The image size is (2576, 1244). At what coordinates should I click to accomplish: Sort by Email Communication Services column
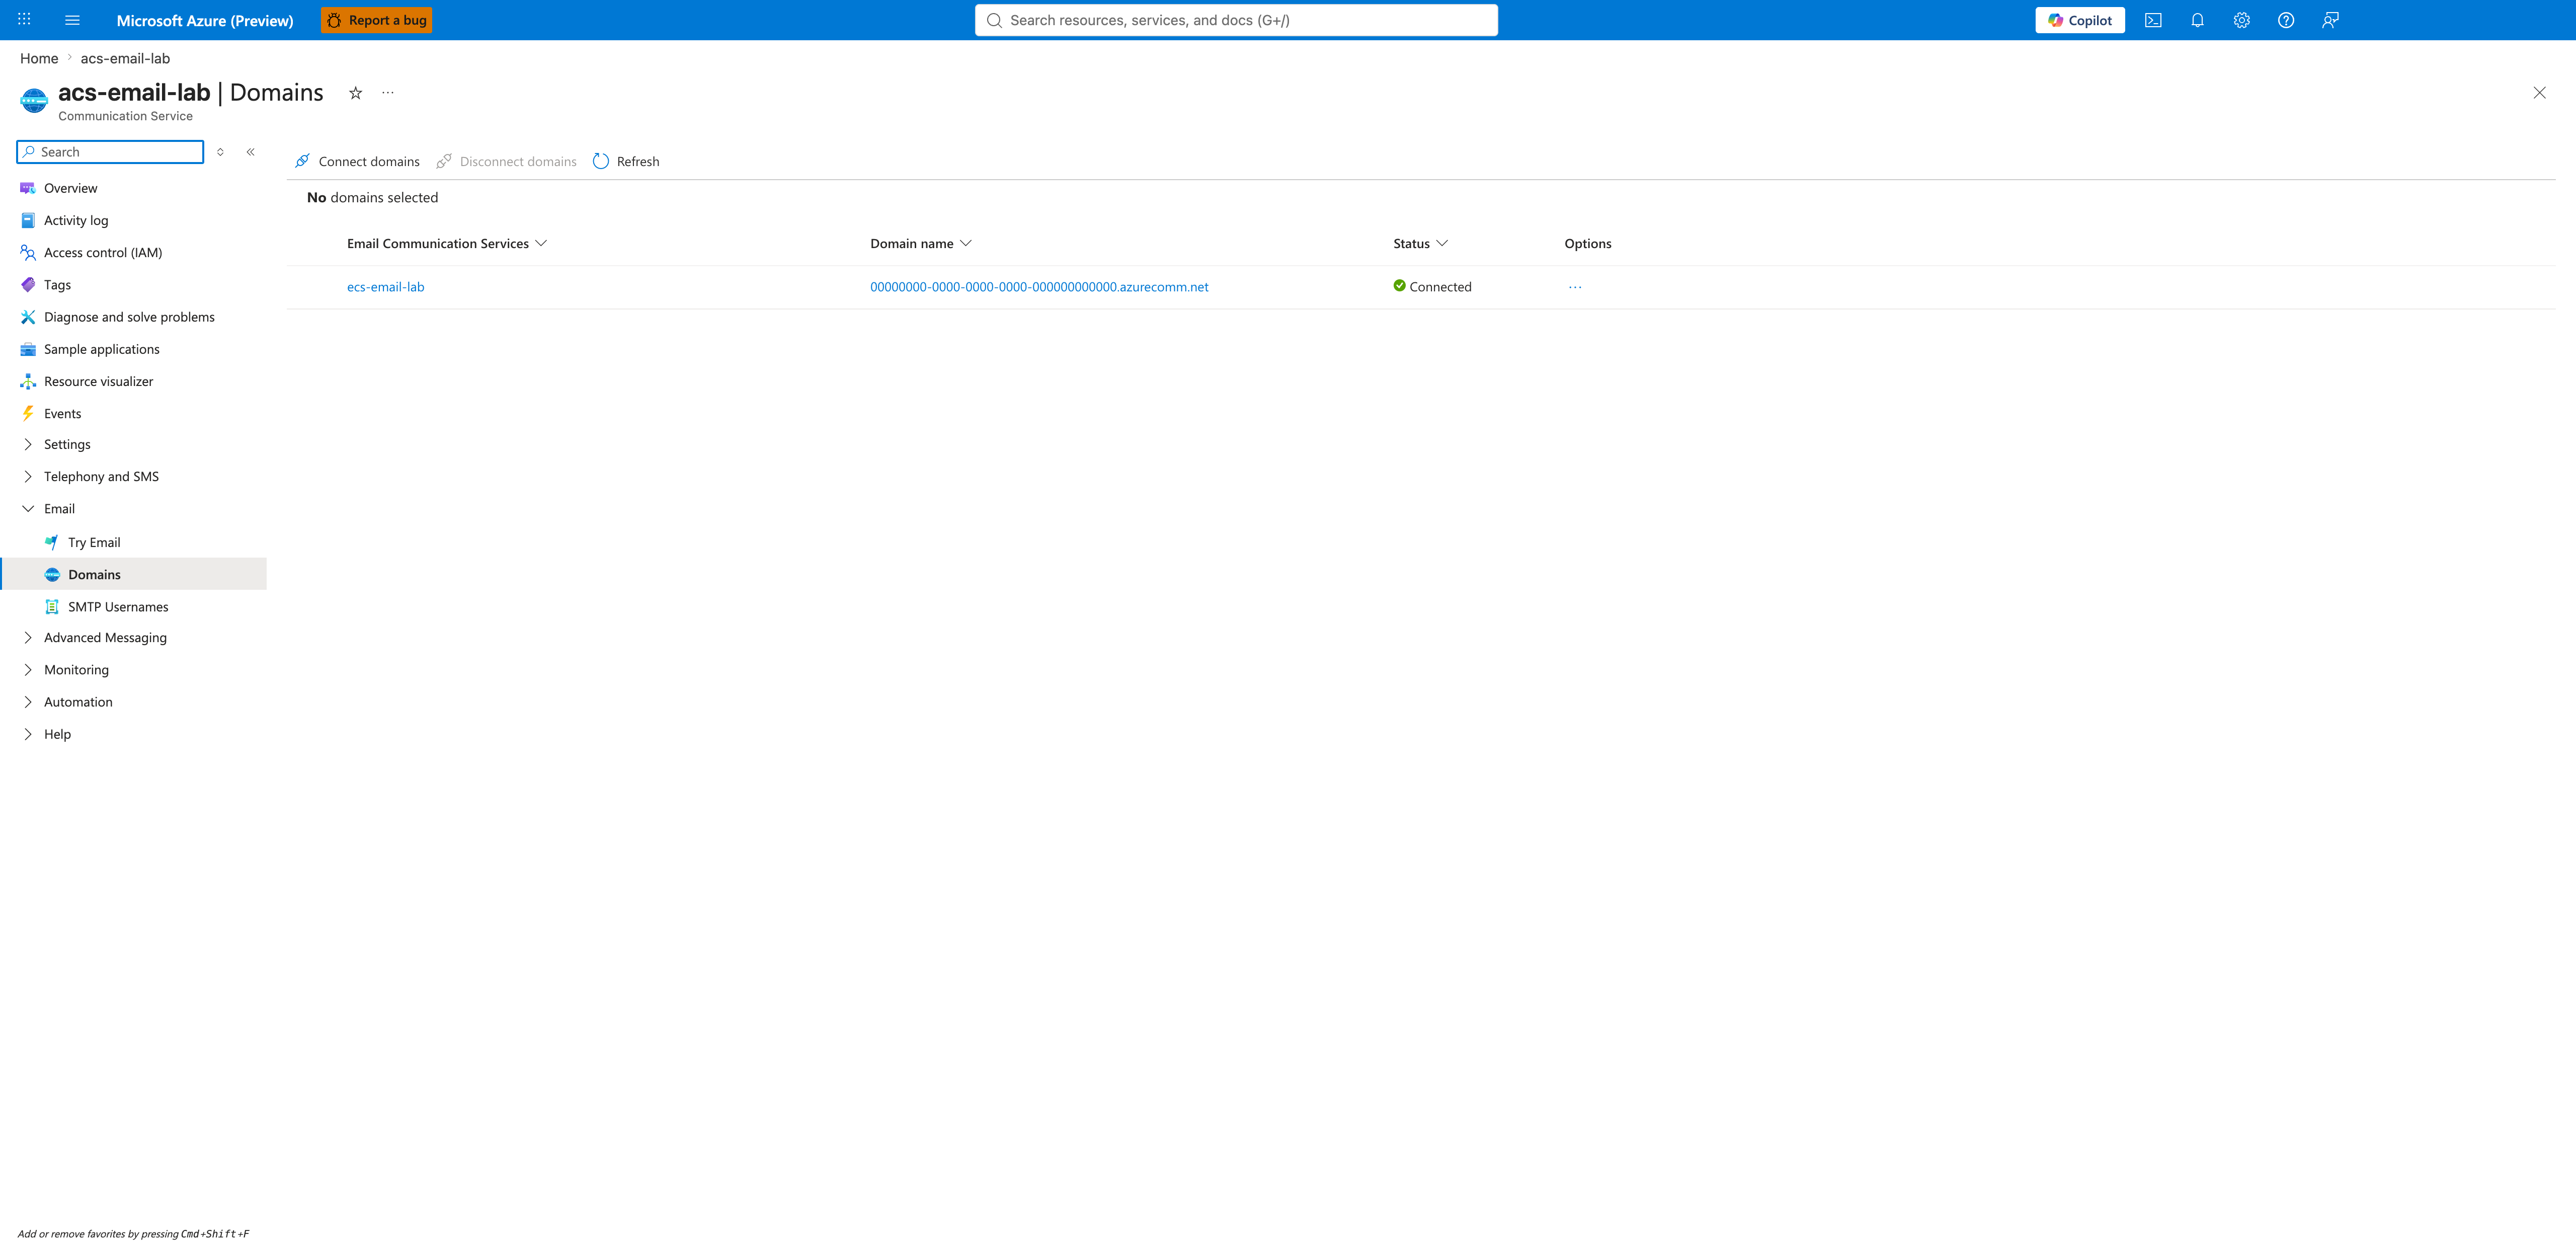[x=447, y=243]
